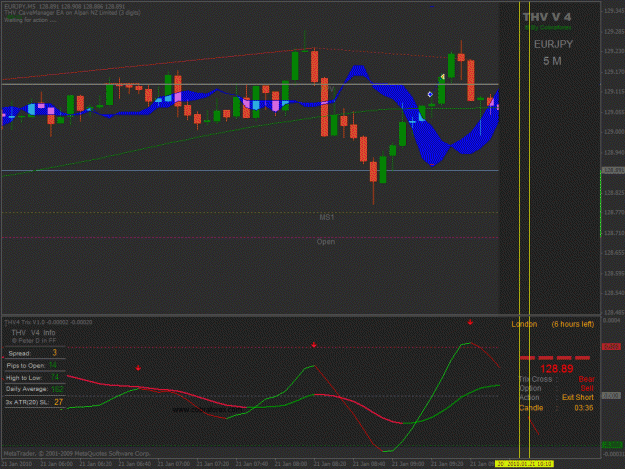Viewport: 625px width, 469px height.
Task: Click the 'Bear' Trix Cross value
Action: pyautogui.click(x=586, y=379)
